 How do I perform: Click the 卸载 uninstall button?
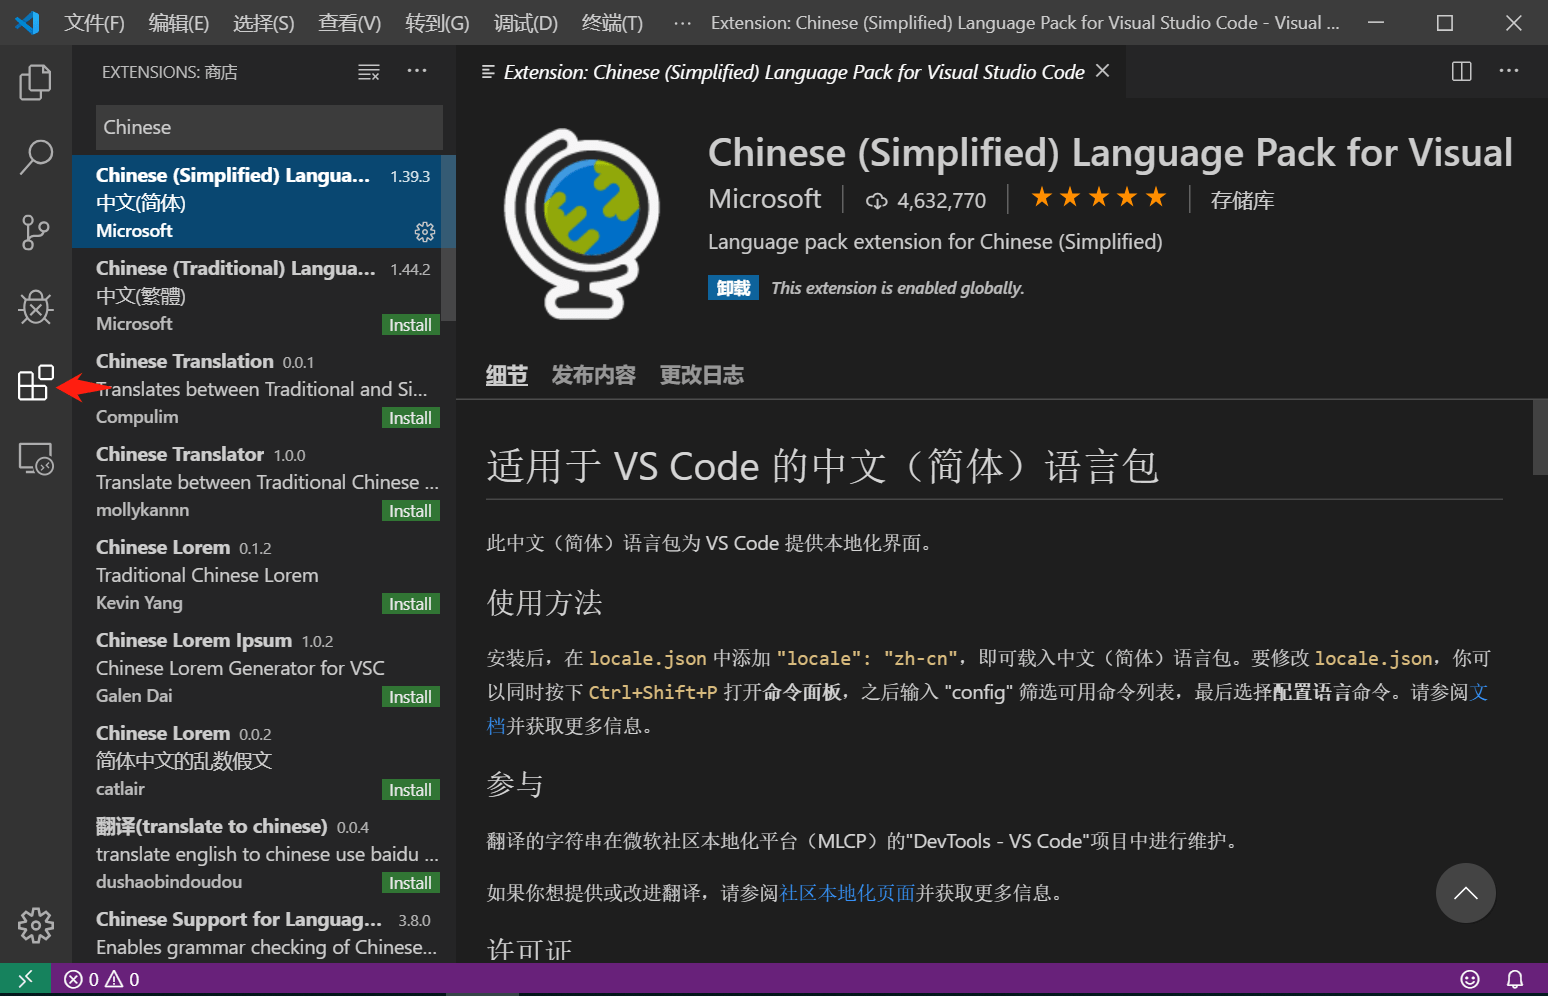(733, 288)
